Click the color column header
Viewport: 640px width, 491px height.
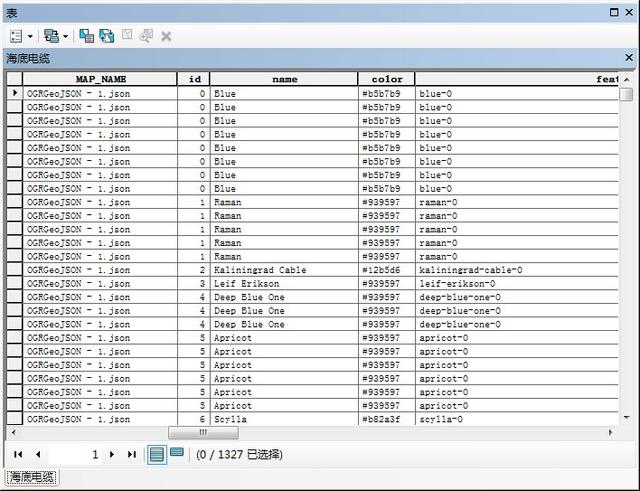click(387, 78)
